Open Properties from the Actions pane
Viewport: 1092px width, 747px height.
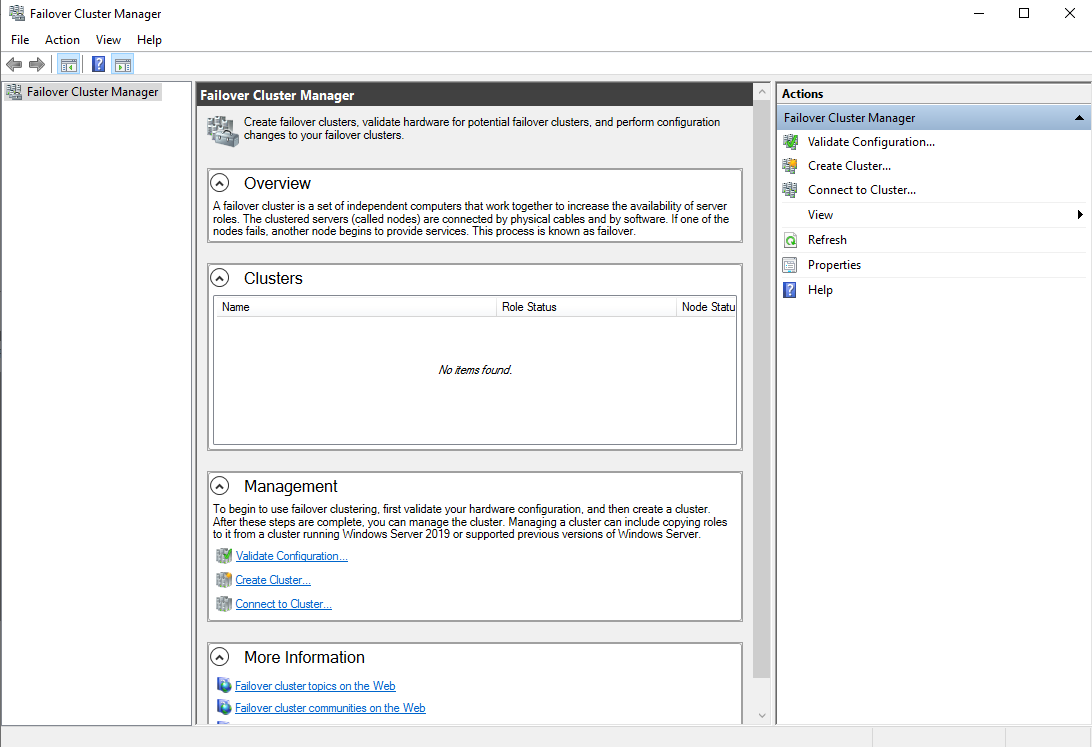click(835, 264)
